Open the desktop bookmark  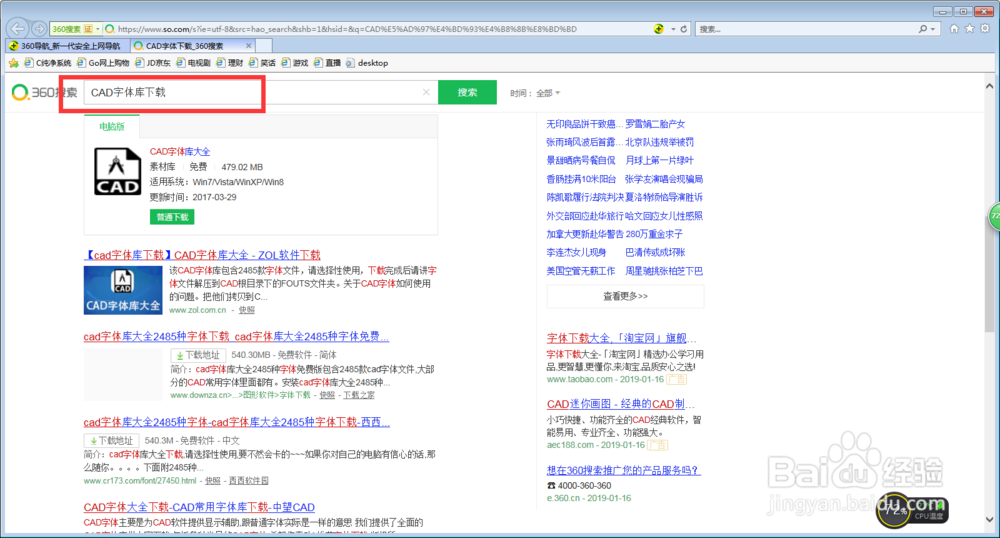tap(367, 63)
